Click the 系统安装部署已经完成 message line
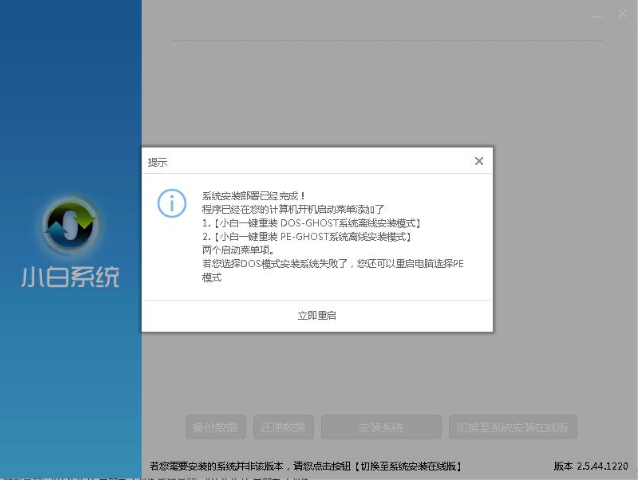640x481 pixels. (253, 196)
